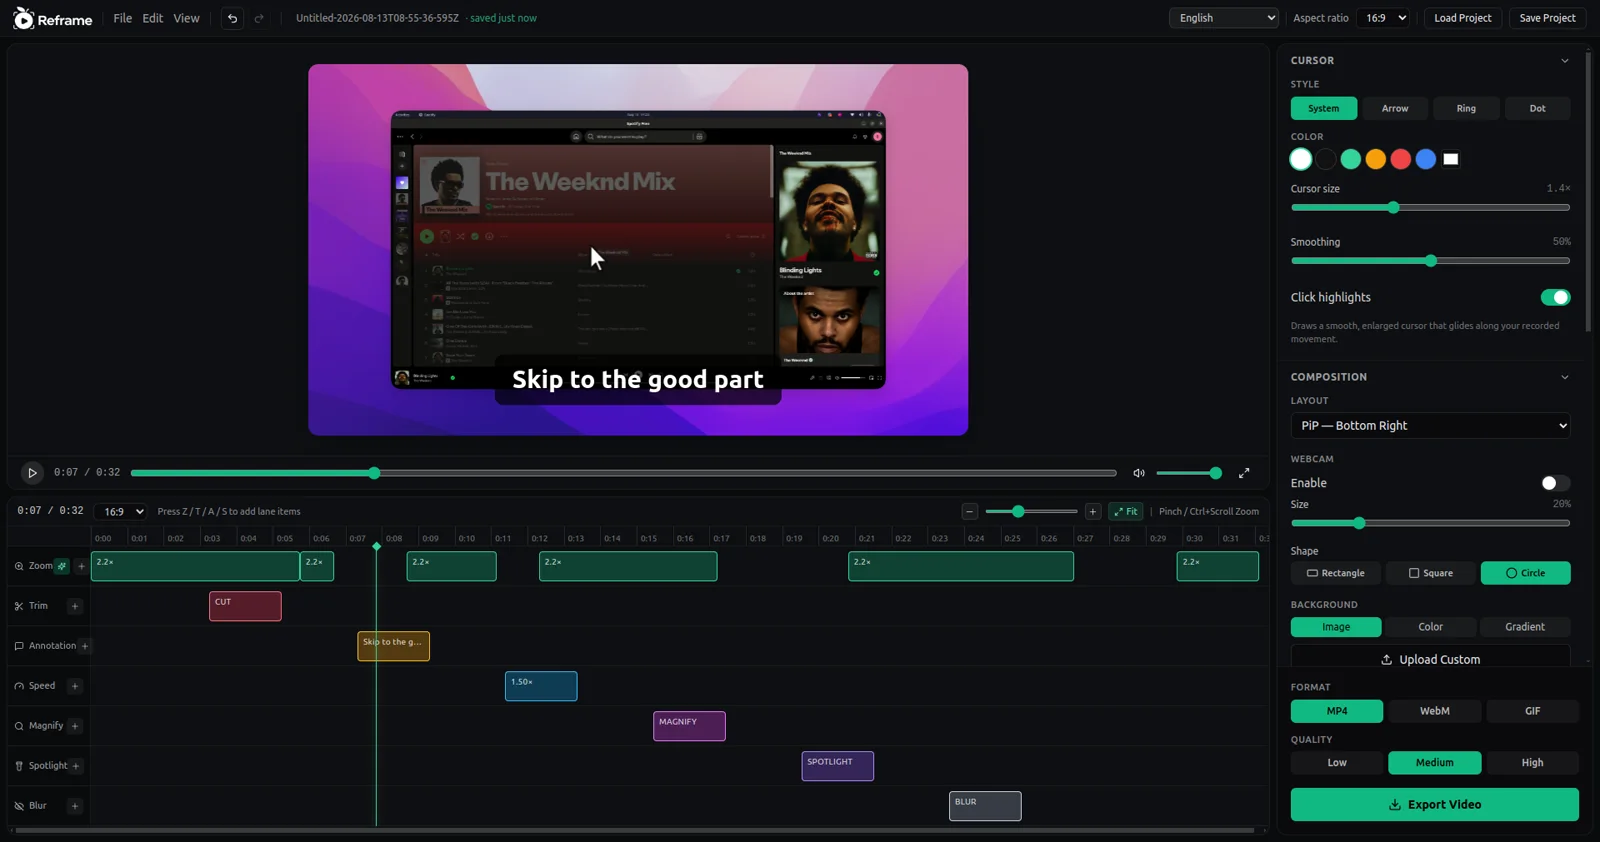The width and height of the screenshot is (1600, 842).
Task: Select the SPOTLIGHT clip on timeline
Action: [837, 766]
